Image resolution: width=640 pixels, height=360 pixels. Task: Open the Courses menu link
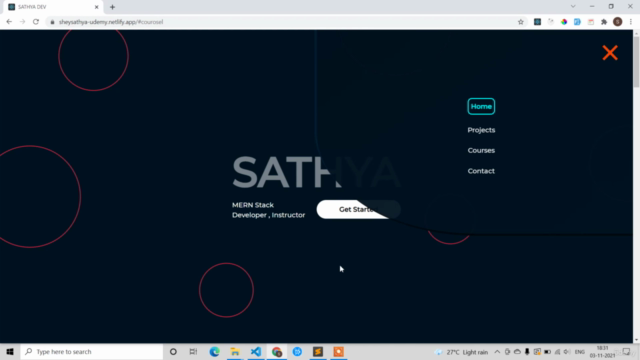pos(481,150)
